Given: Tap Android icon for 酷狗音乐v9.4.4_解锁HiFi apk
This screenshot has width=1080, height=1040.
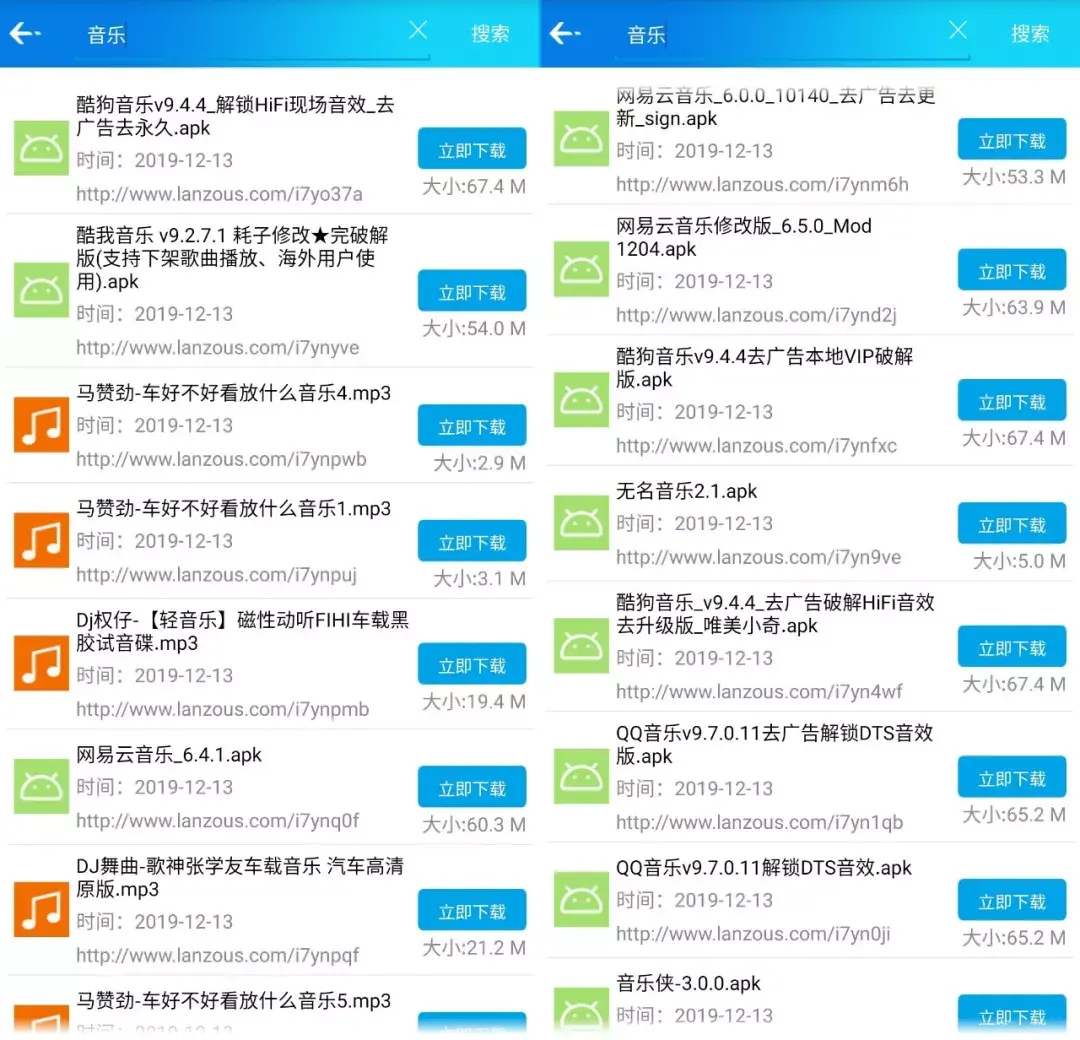Looking at the screenshot, I should (x=41, y=148).
